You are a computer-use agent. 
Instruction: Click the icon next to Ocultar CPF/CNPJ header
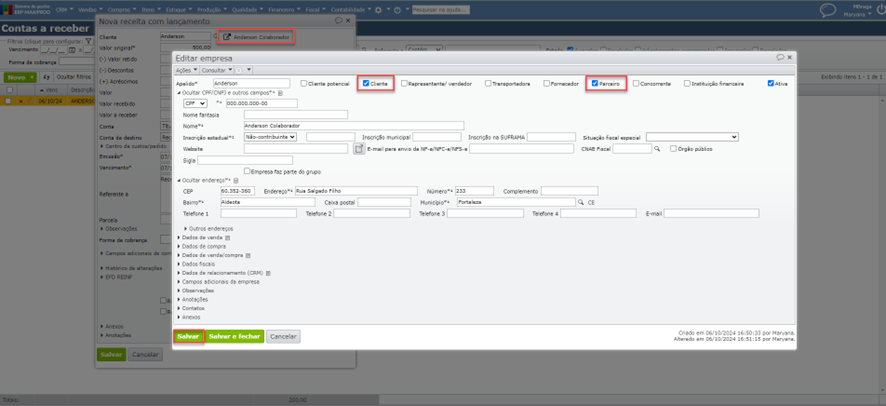pyautogui.click(x=280, y=93)
